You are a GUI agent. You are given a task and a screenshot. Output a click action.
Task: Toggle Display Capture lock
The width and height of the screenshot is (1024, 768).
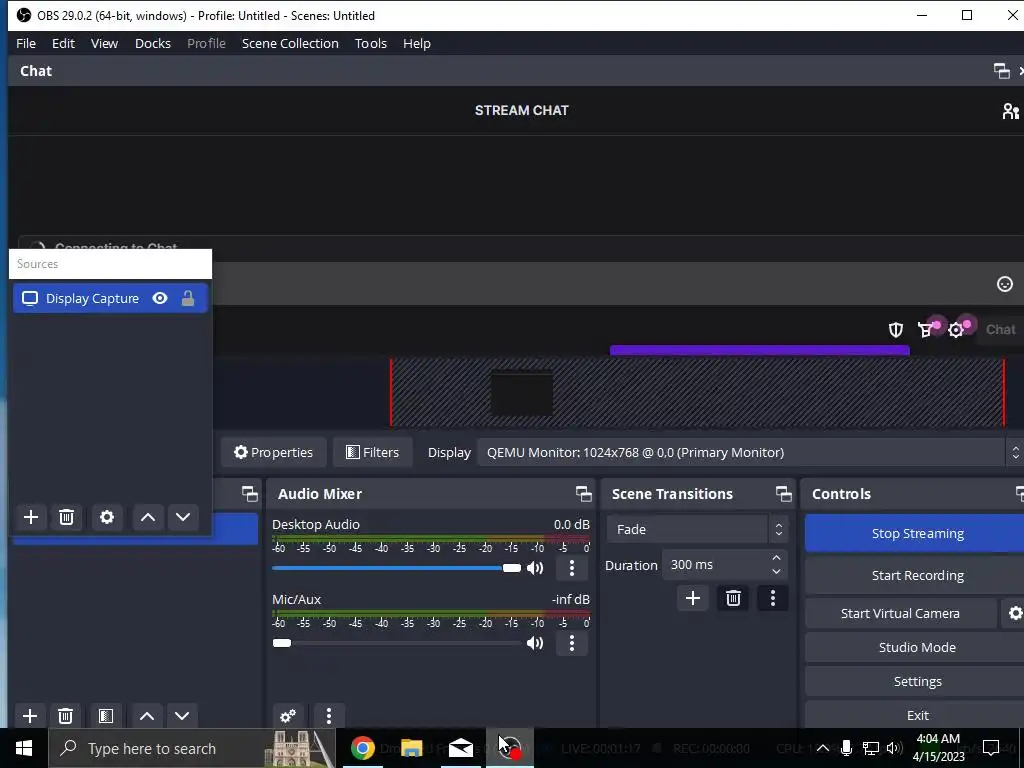pyautogui.click(x=188, y=298)
